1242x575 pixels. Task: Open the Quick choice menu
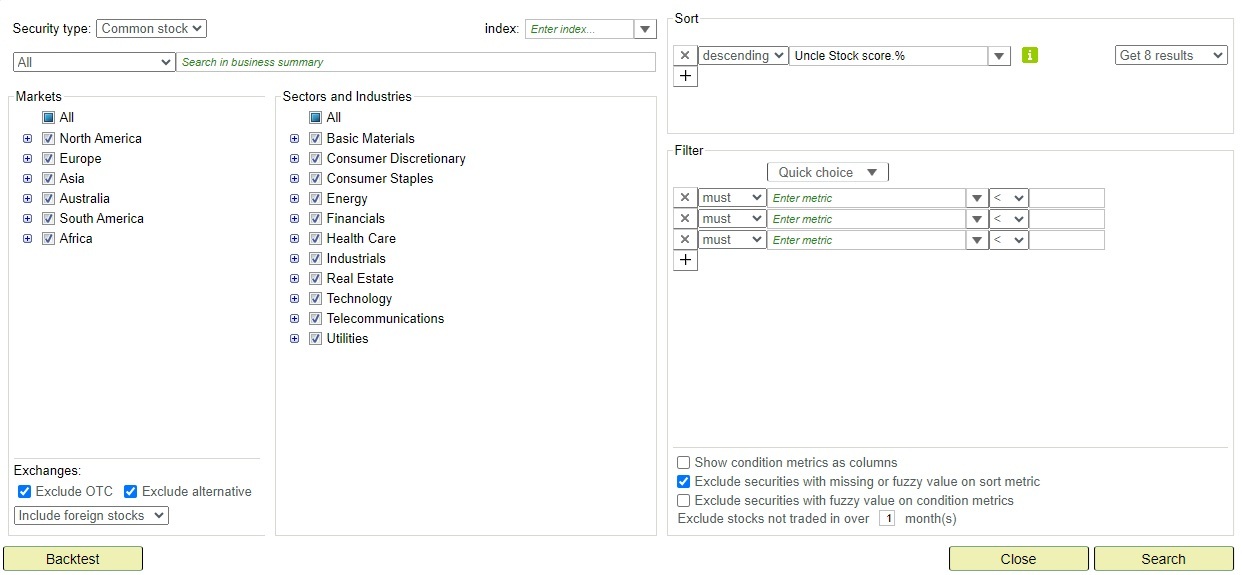coord(827,172)
